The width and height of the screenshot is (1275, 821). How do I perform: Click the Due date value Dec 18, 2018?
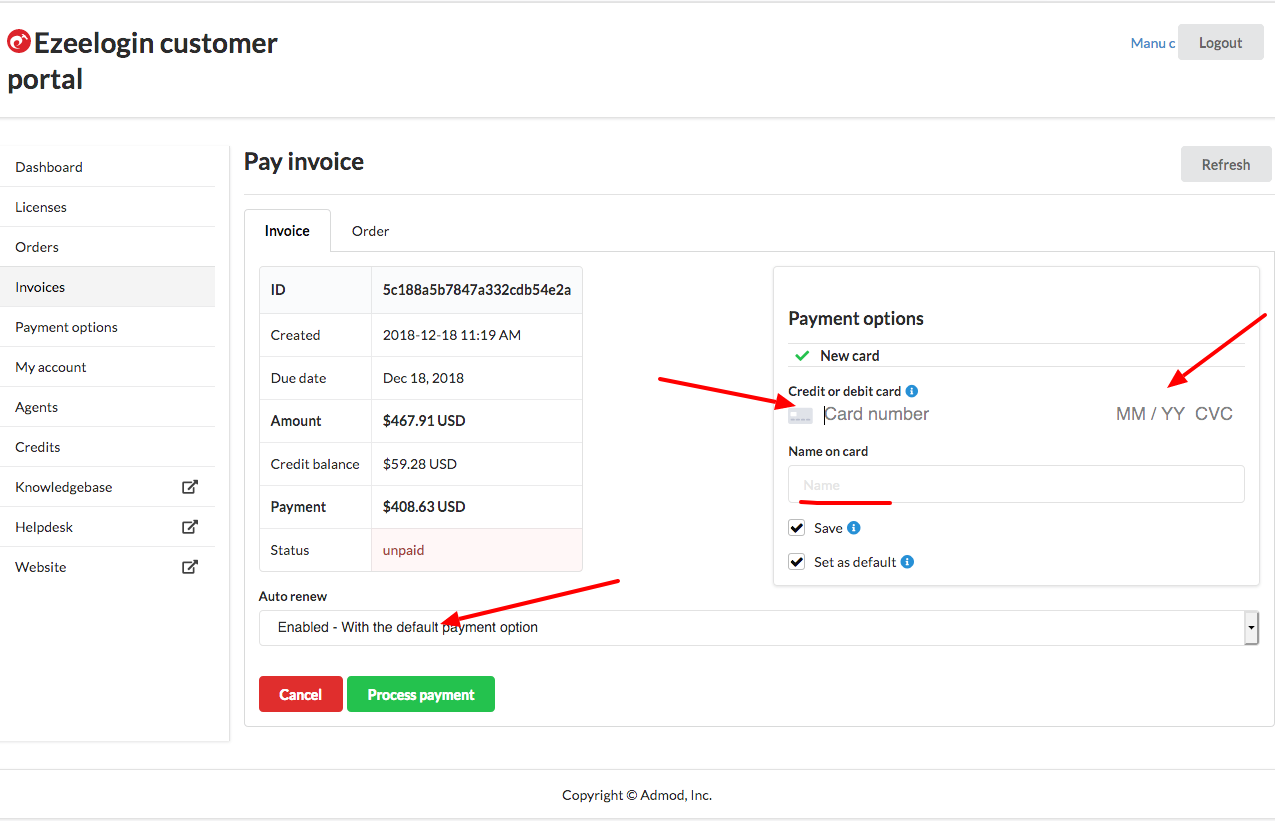tap(423, 378)
